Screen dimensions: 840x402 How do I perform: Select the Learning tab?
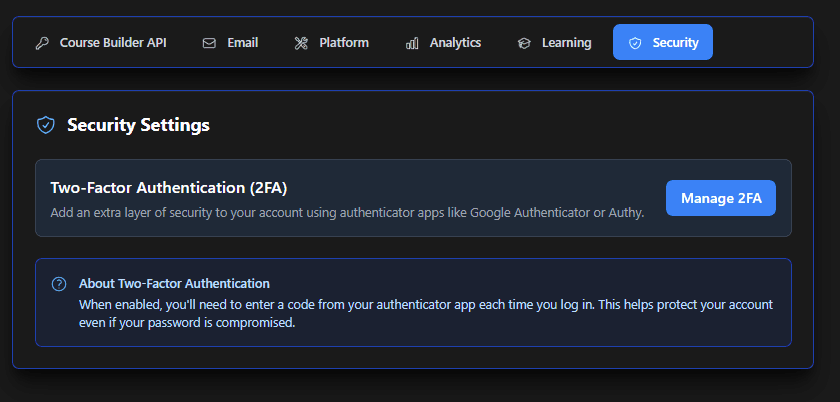coord(566,43)
